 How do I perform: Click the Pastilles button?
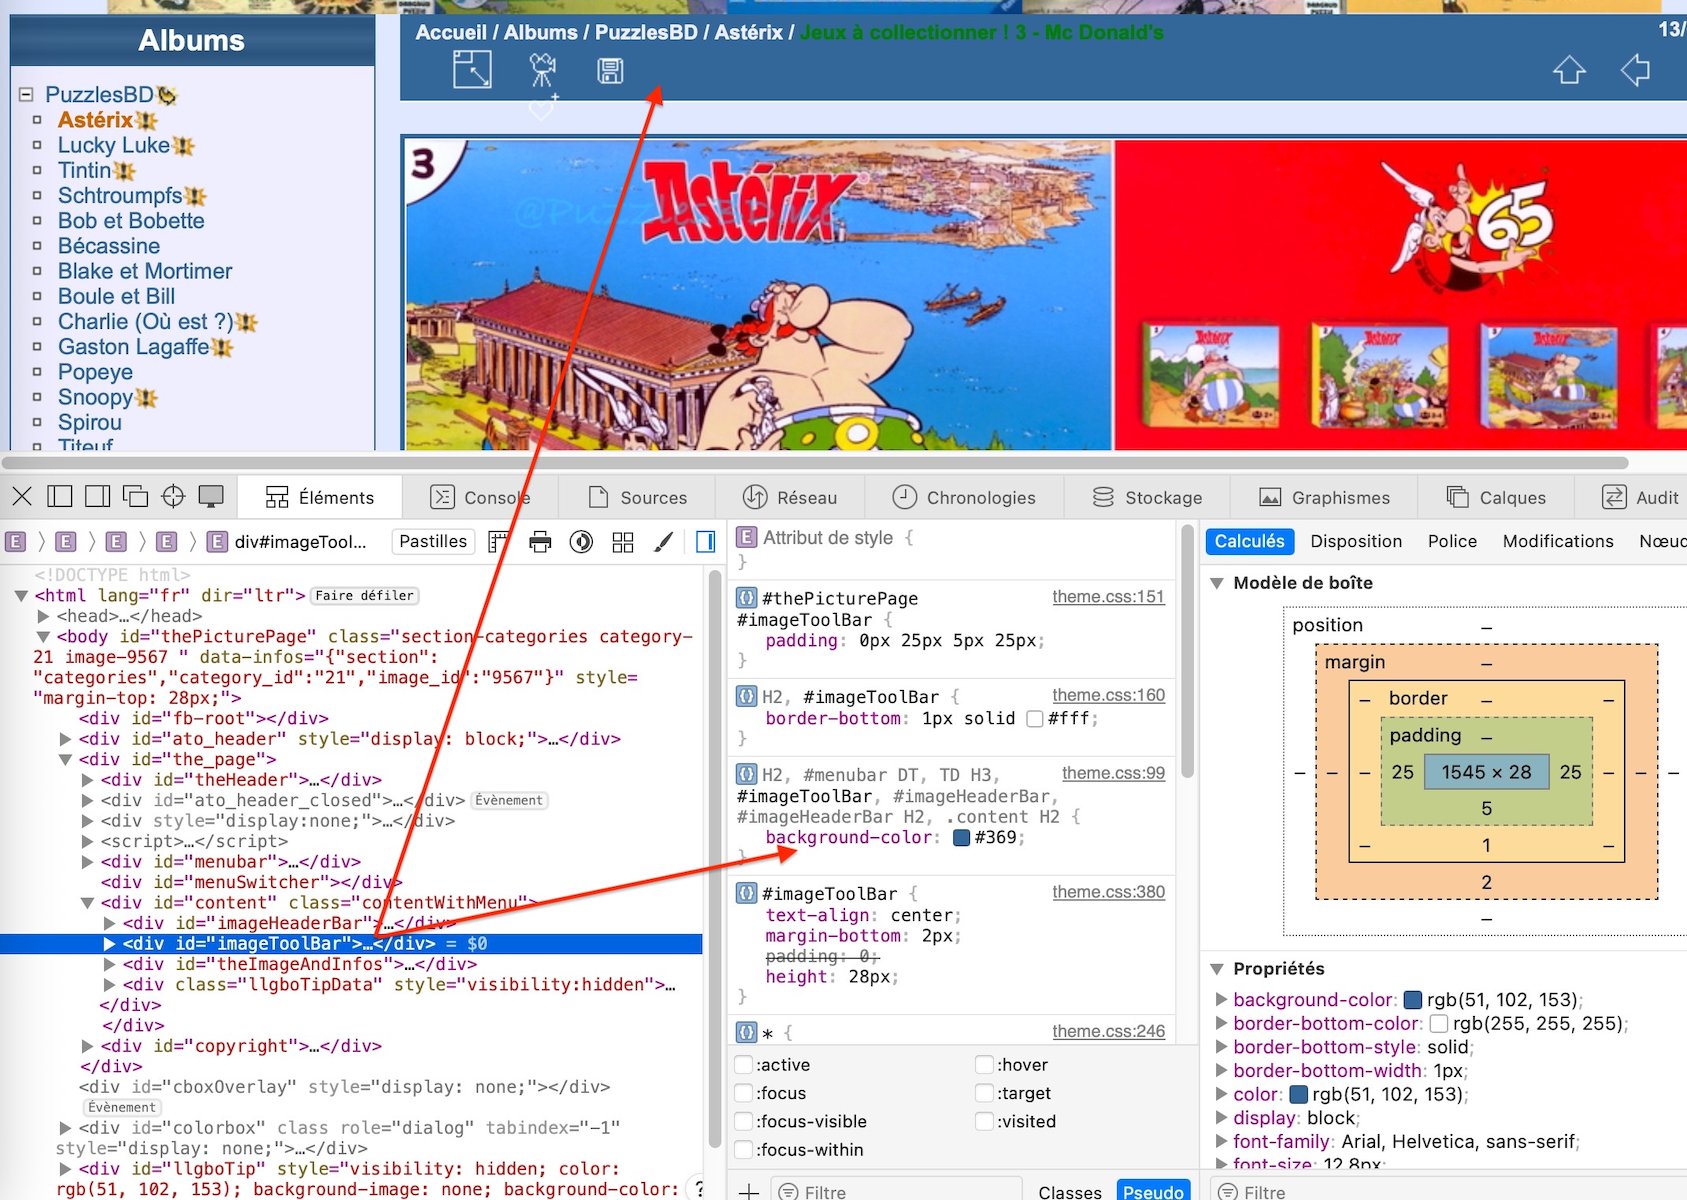click(433, 541)
